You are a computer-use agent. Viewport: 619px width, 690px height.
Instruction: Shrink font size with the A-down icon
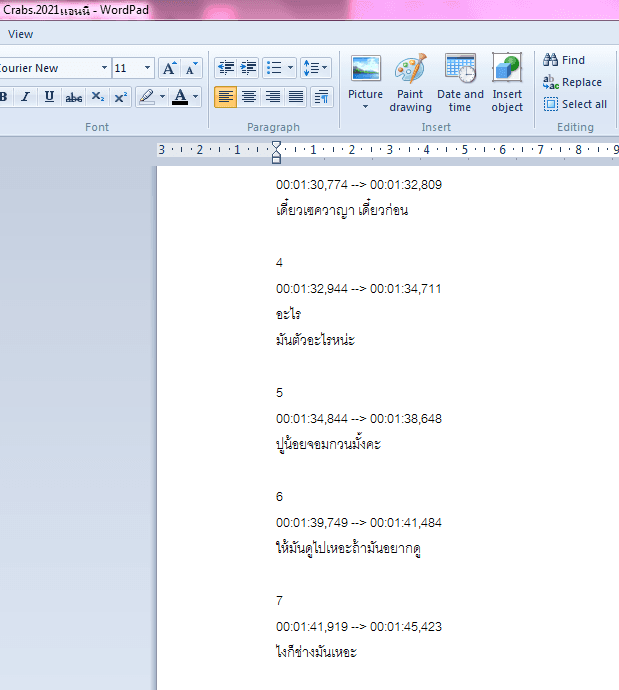pos(191,68)
